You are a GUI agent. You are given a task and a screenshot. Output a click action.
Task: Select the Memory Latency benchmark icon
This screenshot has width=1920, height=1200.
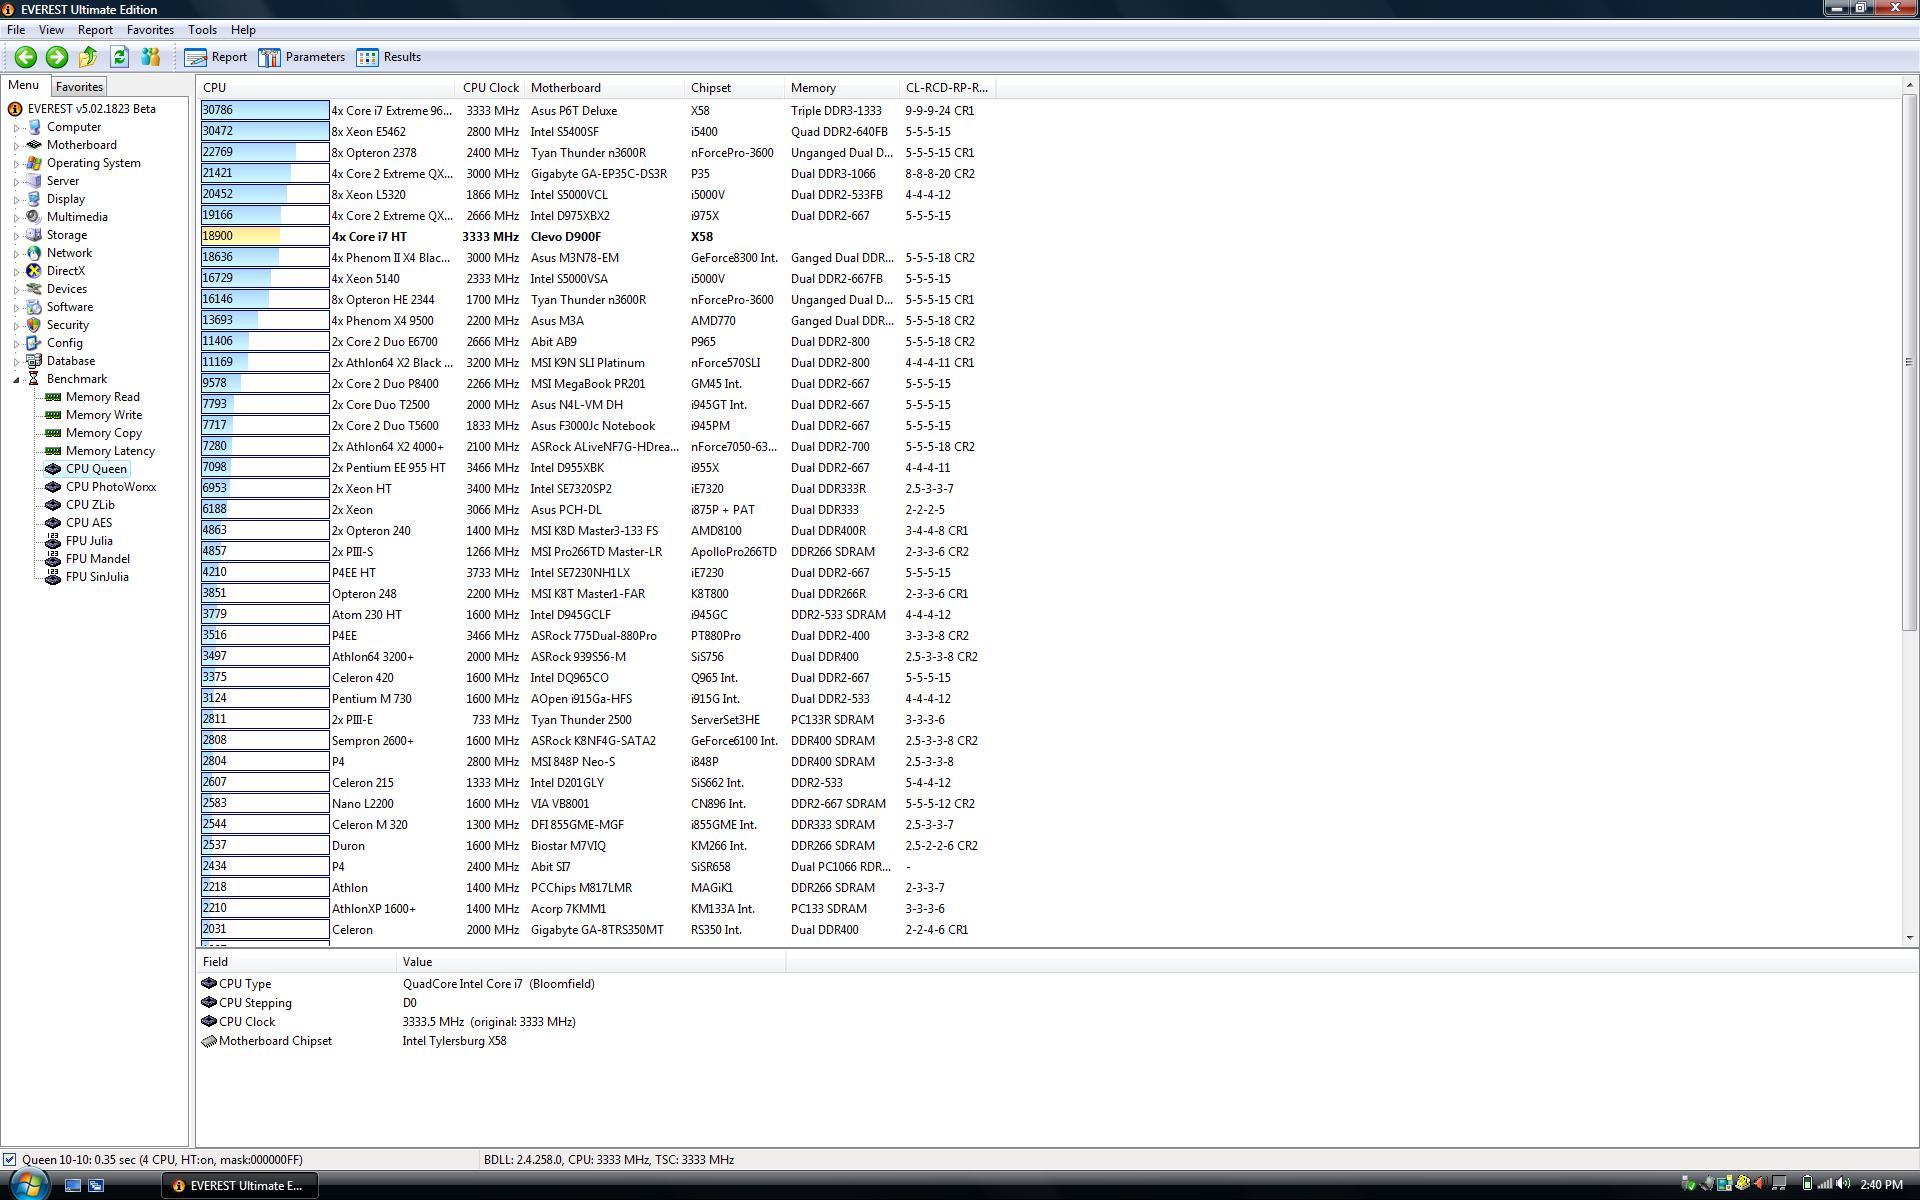point(53,451)
